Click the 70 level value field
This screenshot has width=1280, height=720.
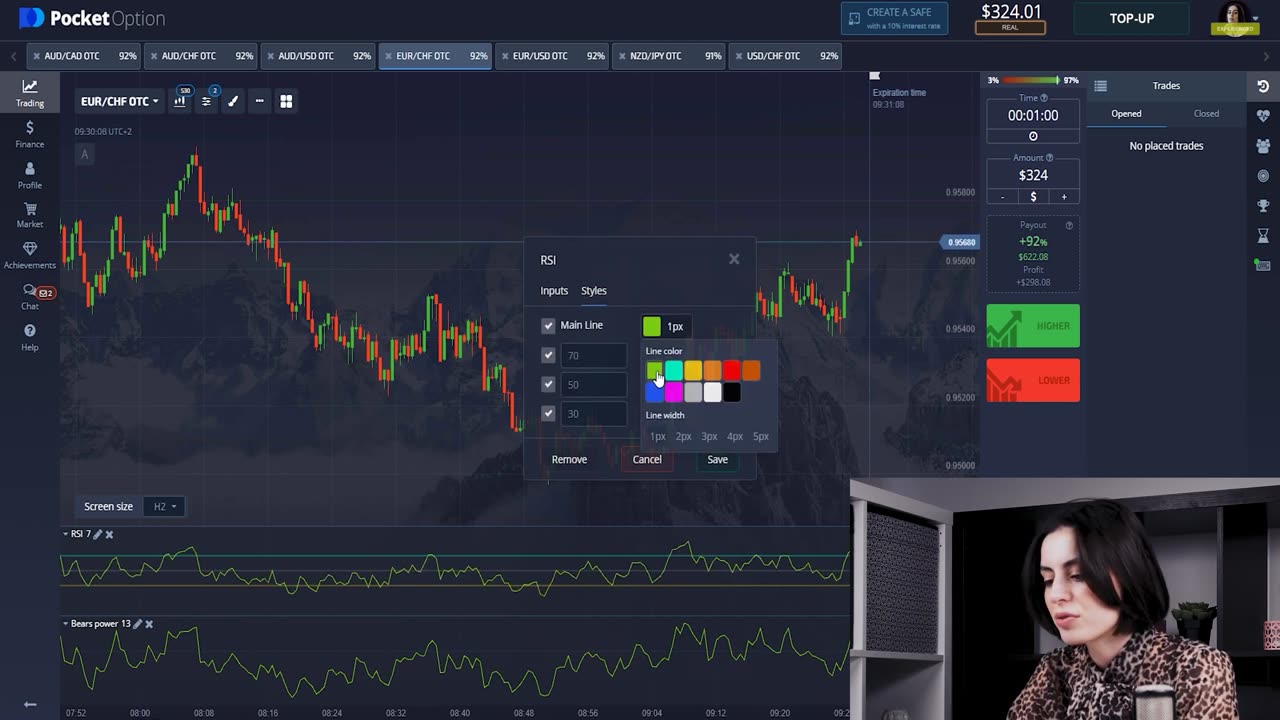(594, 355)
